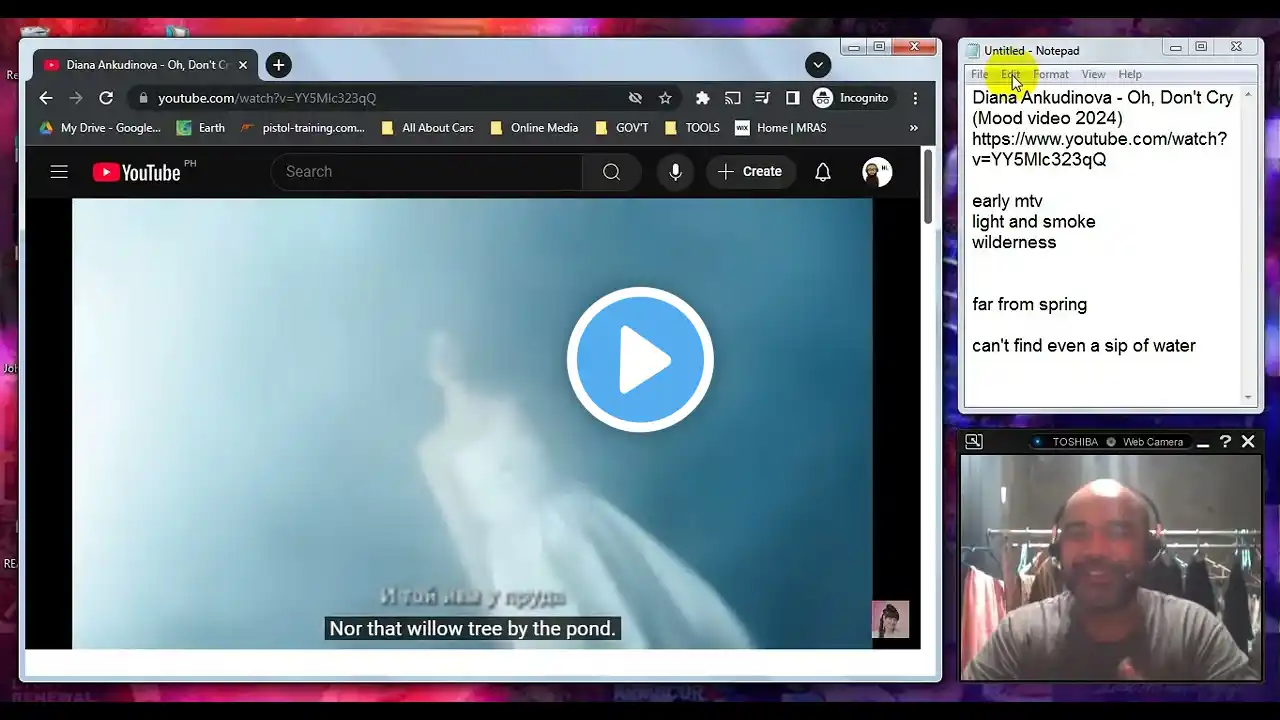Open the My Drive - Google bookmark
The height and width of the screenshot is (720, 1280).
99,128
